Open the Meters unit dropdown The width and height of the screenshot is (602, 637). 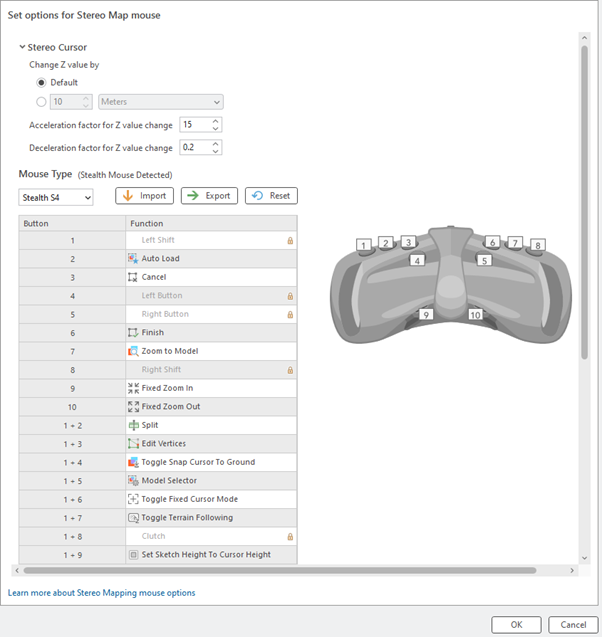tap(161, 101)
